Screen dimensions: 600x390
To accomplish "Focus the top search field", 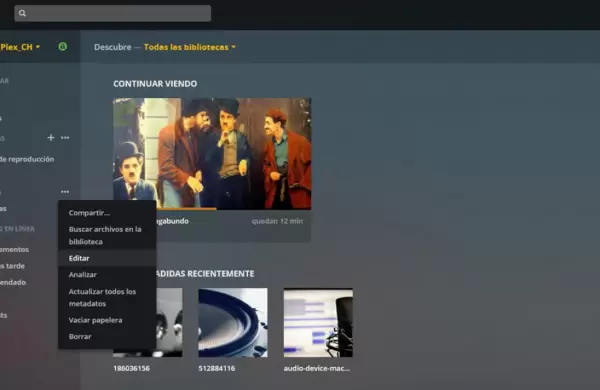I will coord(112,13).
